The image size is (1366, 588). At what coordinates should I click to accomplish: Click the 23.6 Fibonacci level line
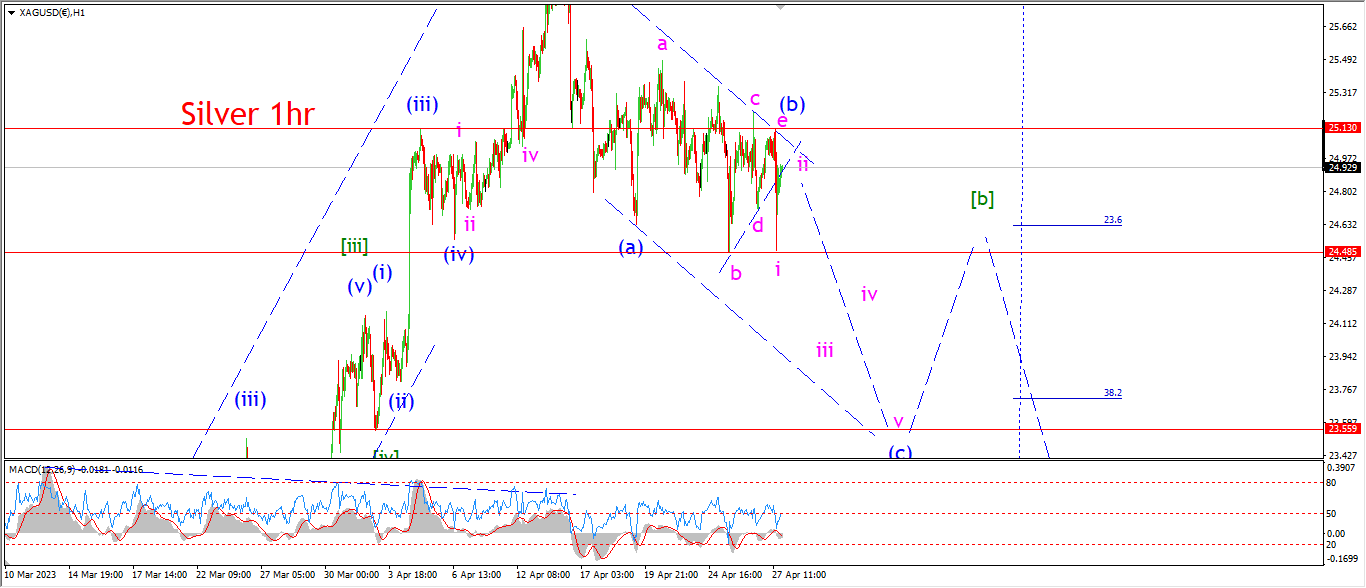pyautogui.click(x=1067, y=225)
